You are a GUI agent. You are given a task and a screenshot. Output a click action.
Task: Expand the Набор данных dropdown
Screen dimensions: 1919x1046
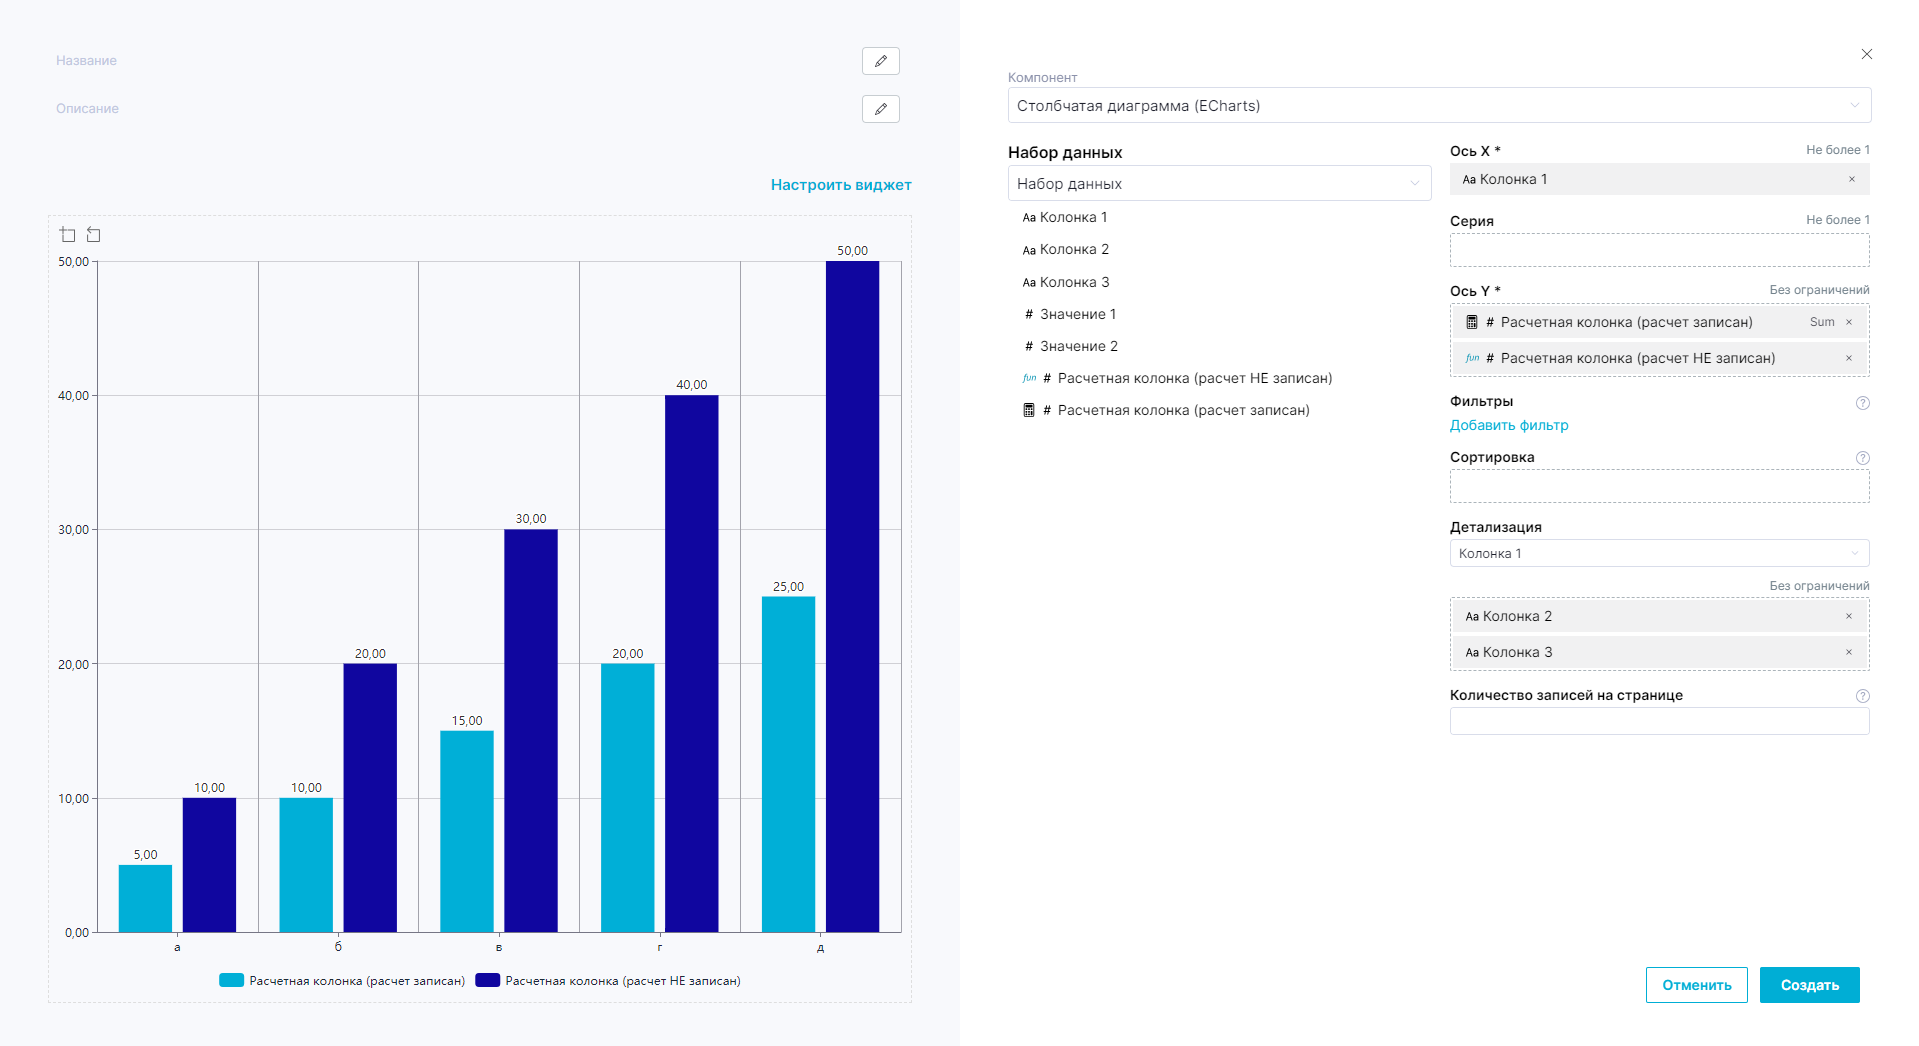[1218, 184]
